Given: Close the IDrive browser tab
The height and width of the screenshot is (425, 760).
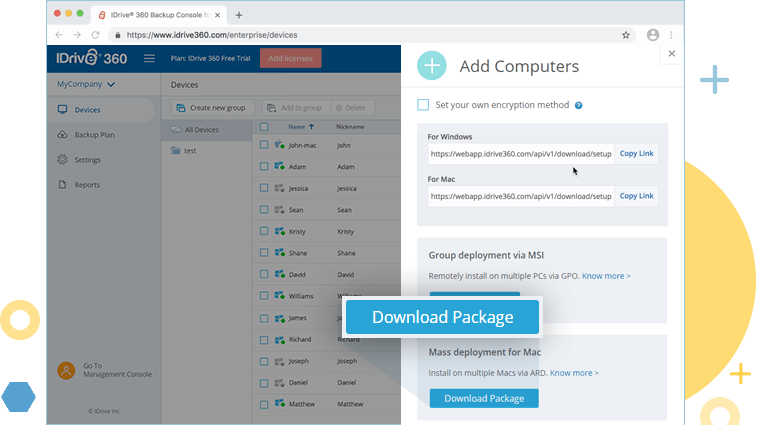Looking at the screenshot, I should click(218, 15).
